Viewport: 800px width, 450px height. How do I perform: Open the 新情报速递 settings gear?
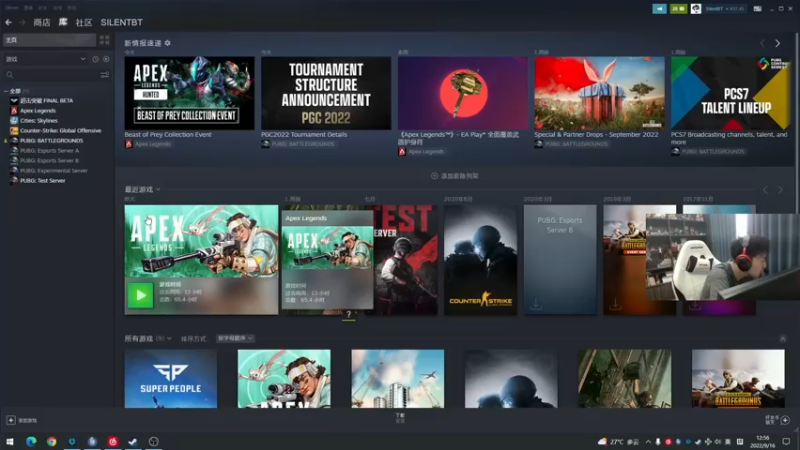[x=167, y=43]
